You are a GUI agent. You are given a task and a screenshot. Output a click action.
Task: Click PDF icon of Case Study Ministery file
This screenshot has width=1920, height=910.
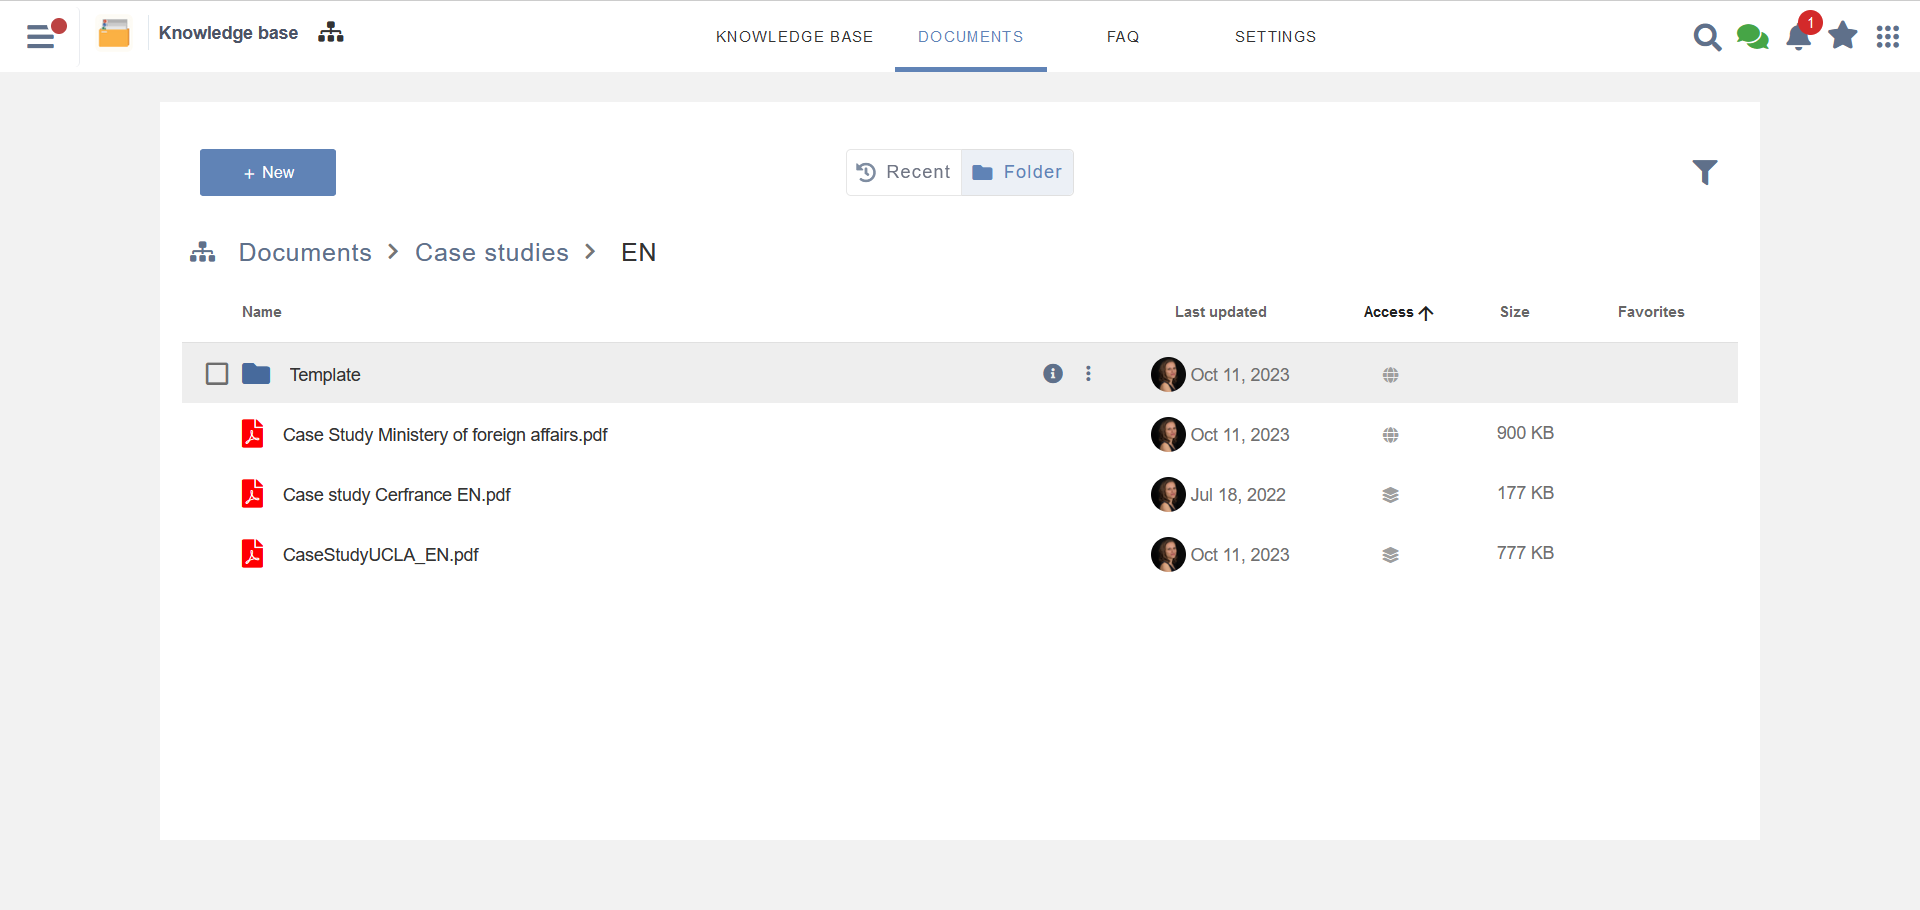pos(253,434)
